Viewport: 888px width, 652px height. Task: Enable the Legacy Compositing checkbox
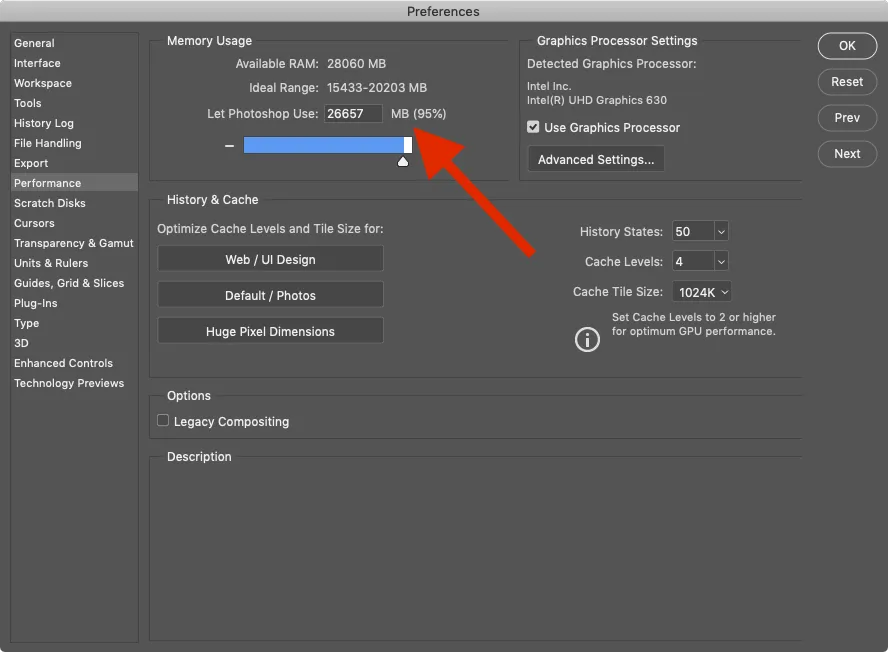[x=163, y=421]
